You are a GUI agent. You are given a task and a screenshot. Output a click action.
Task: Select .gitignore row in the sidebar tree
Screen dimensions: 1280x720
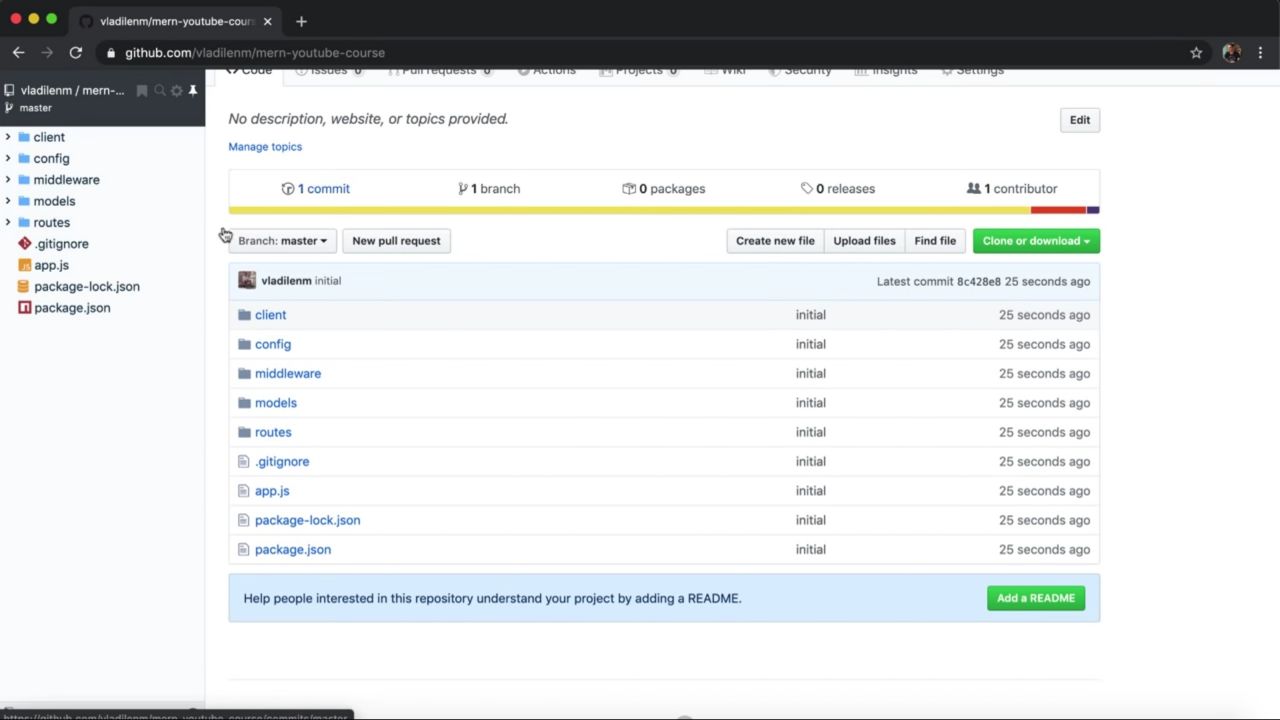[x=102, y=243]
